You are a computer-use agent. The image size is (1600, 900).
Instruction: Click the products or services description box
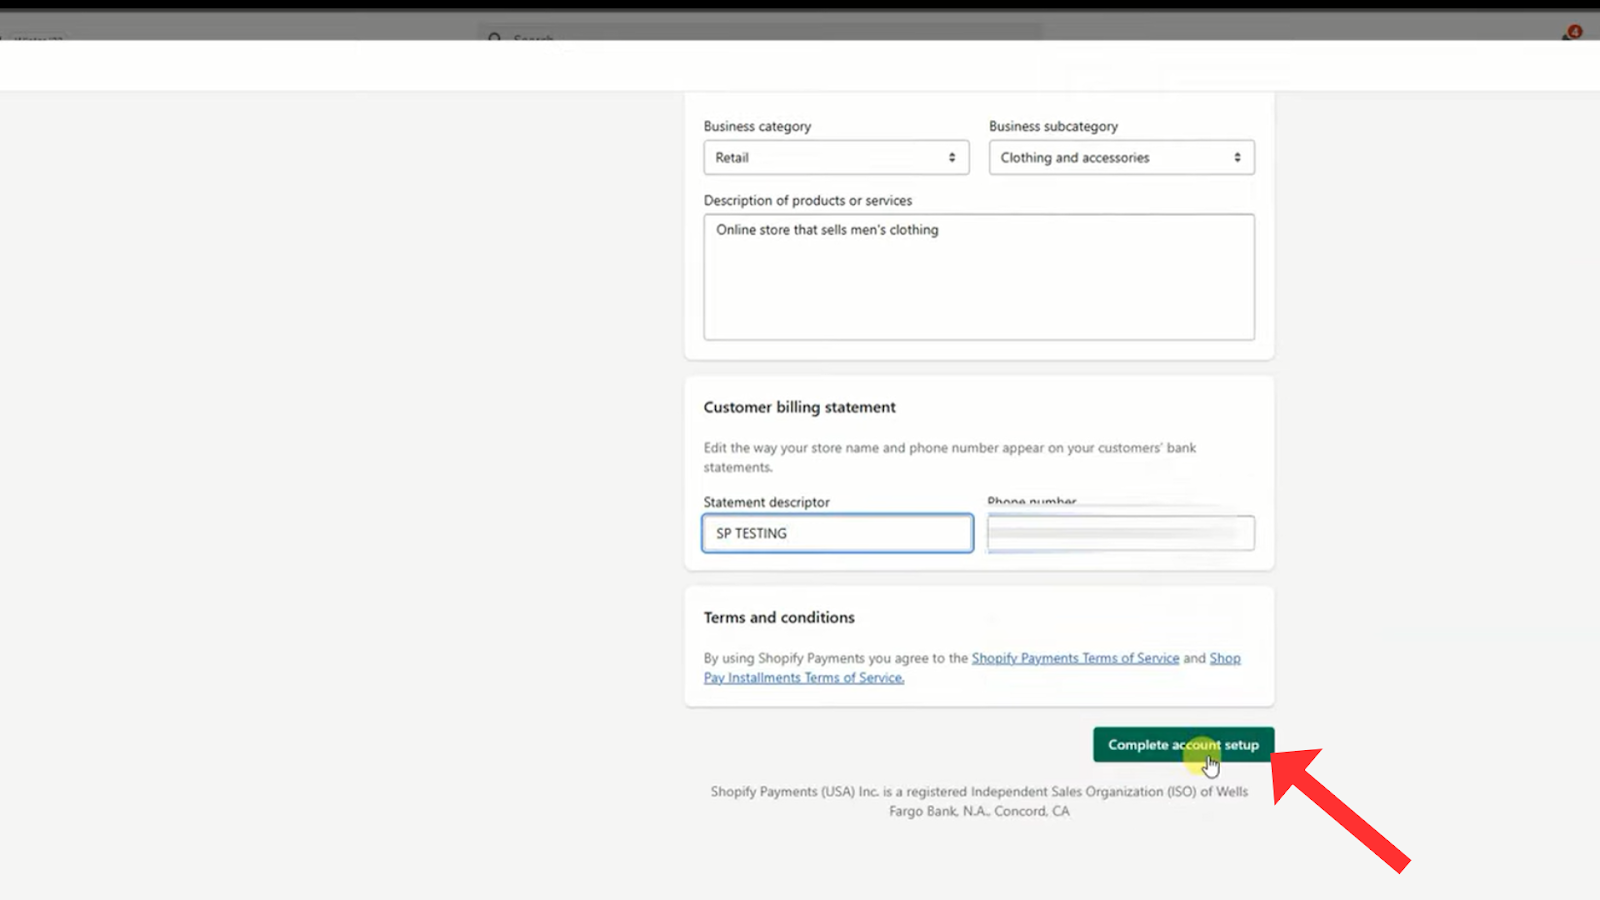(979, 277)
